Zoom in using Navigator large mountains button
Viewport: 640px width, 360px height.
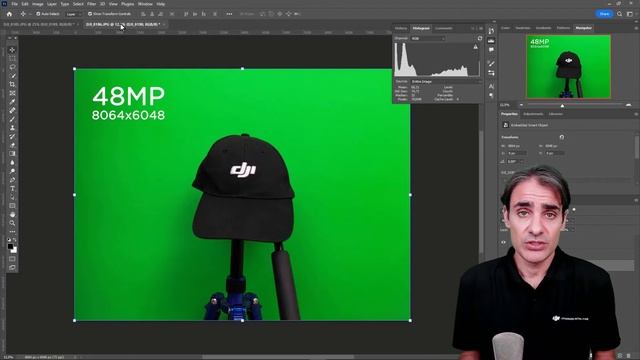[629, 105]
